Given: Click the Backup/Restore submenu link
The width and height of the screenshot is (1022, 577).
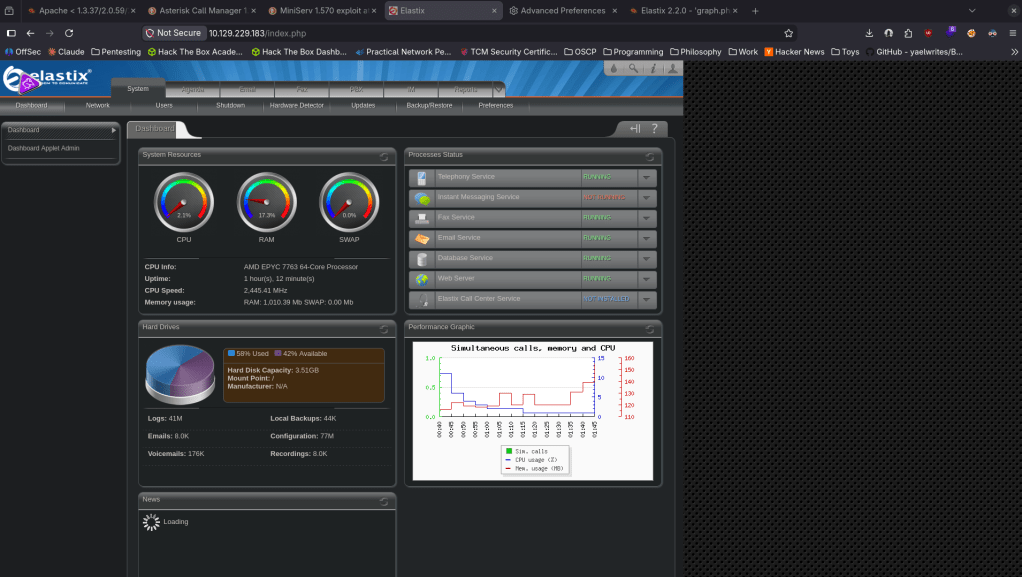Looking at the screenshot, I should [x=429, y=105].
